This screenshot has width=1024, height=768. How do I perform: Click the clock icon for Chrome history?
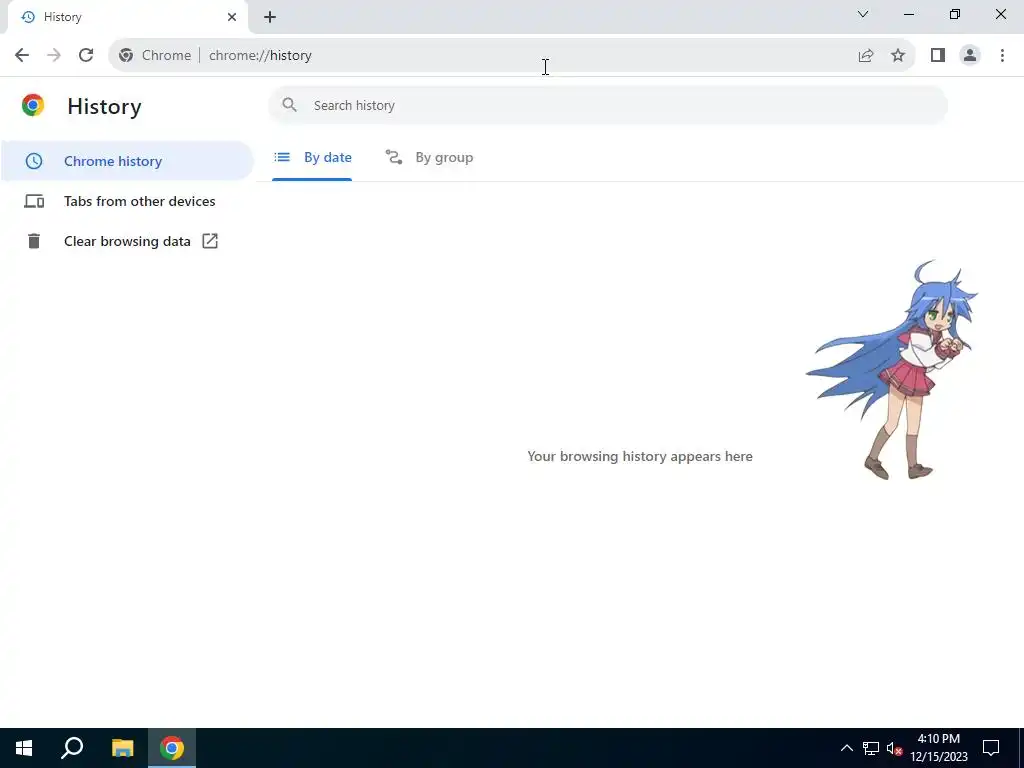point(34,161)
